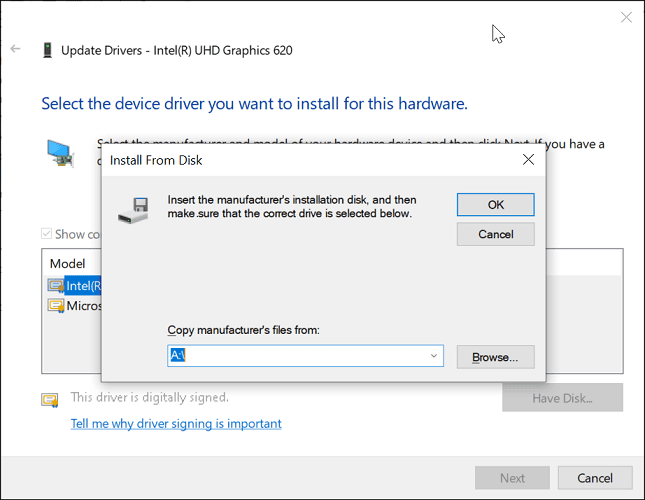Cancel the Install From Disk dialog
The width and height of the screenshot is (645, 500).
point(495,234)
